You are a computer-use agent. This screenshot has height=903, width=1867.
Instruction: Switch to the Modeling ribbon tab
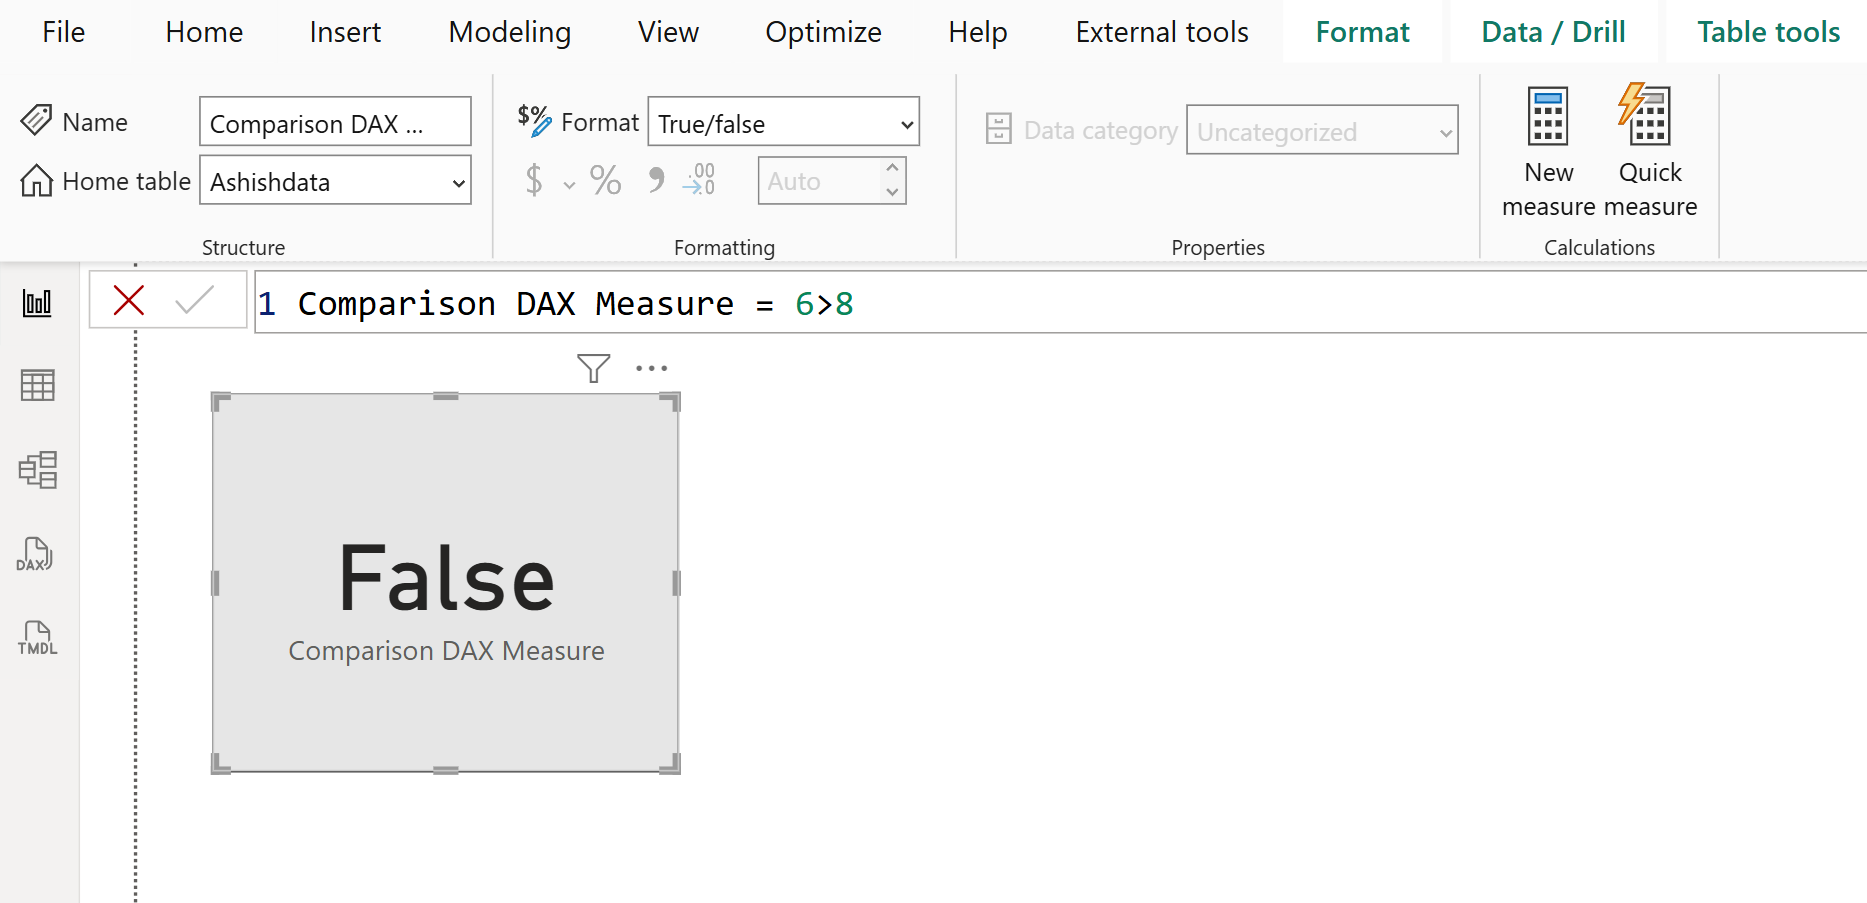[510, 31]
